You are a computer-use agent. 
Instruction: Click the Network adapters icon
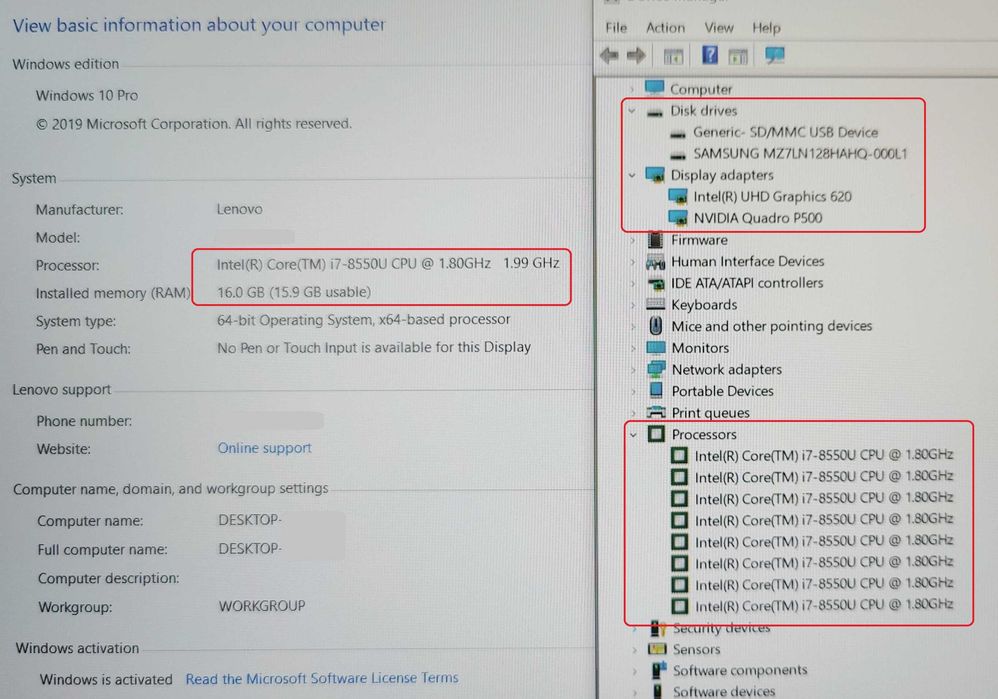click(x=656, y=369)
